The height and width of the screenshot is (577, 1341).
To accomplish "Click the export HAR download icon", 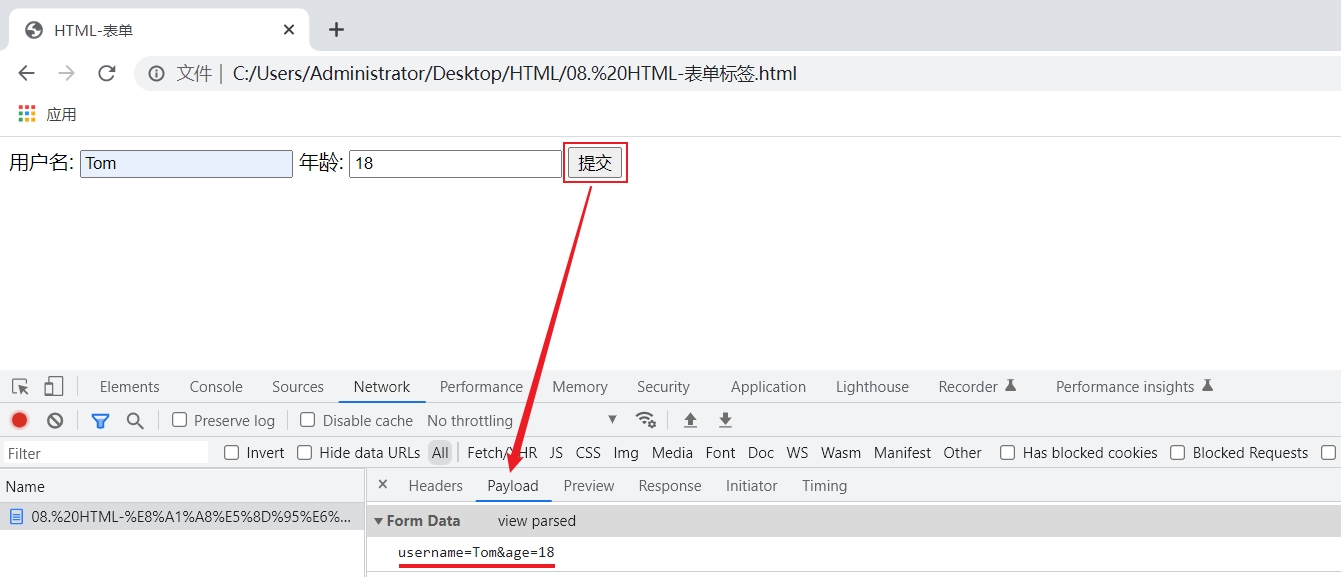I will coord(725,420).
